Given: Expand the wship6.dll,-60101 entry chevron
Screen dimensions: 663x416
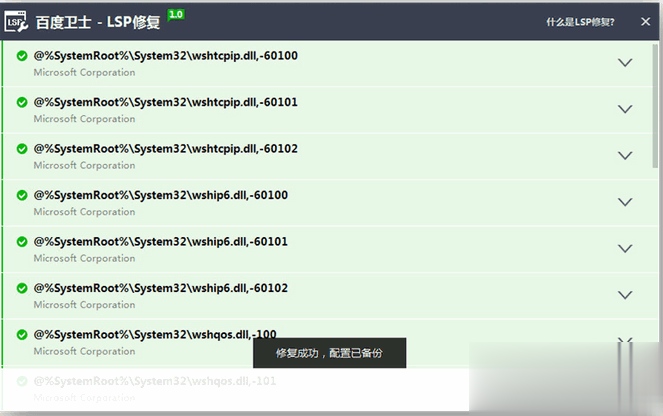Looking at the screenshot, I should [x=625, y=249].
